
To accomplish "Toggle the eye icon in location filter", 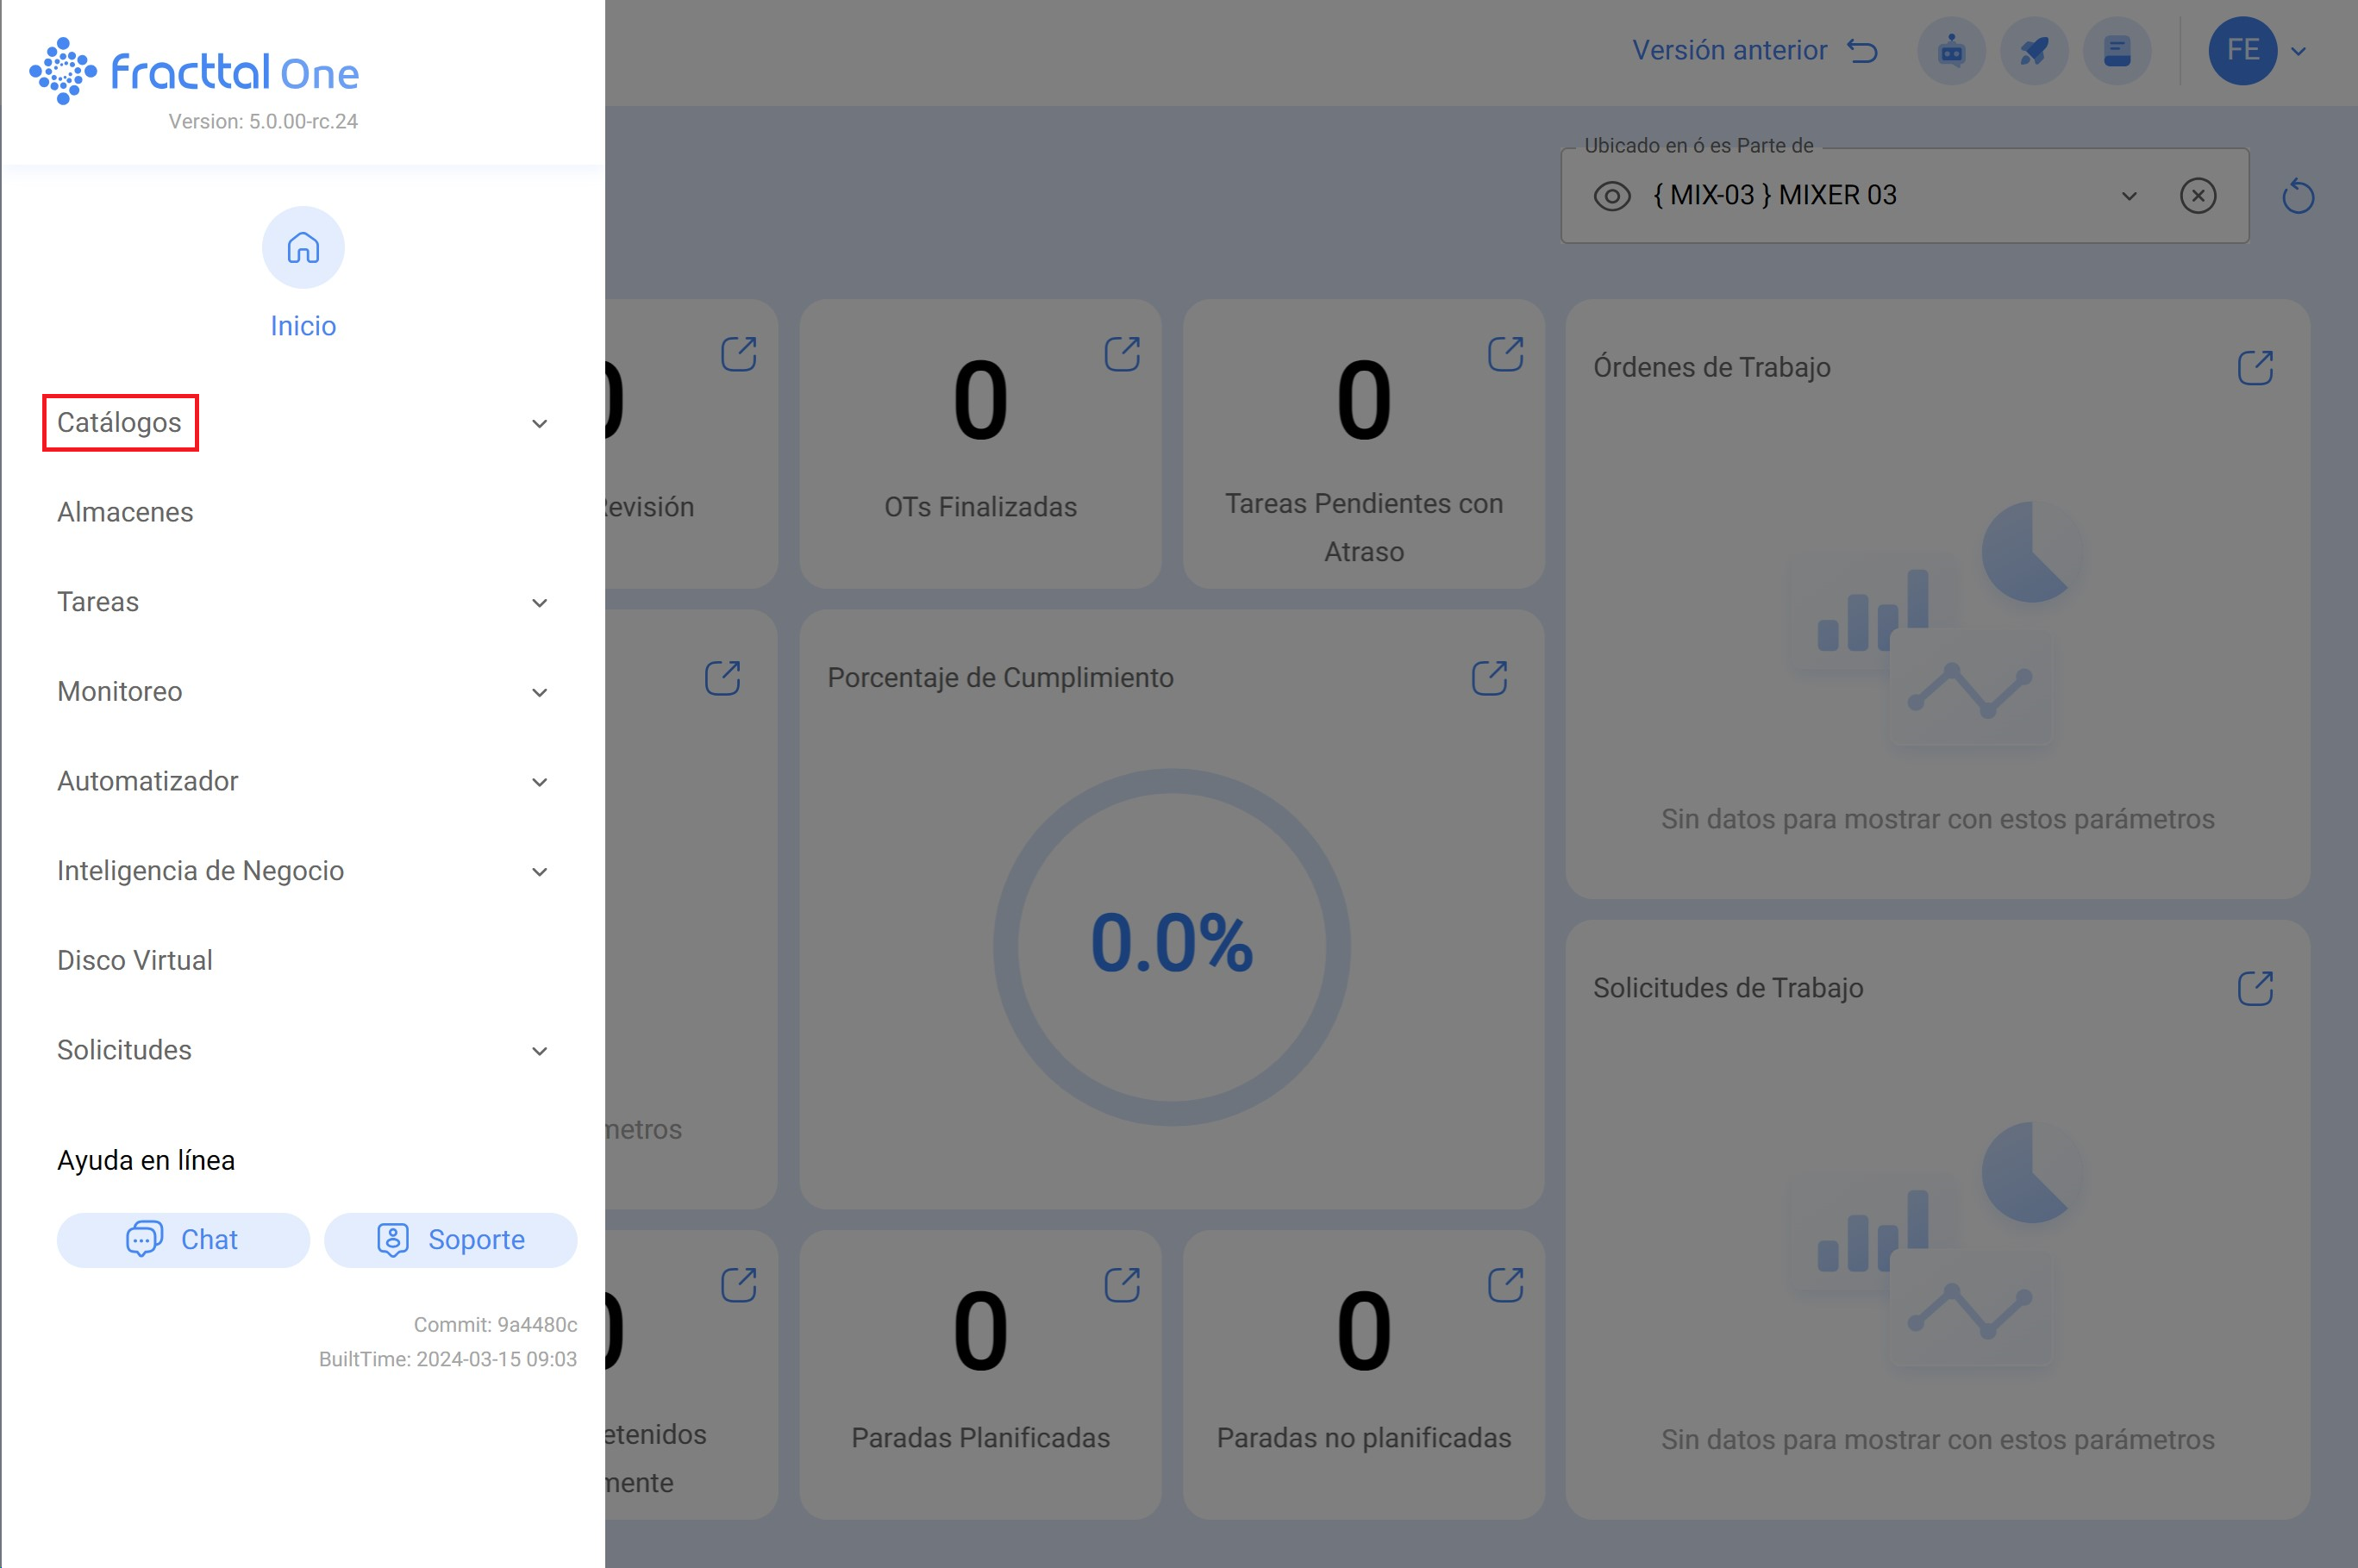I will [1612, 196].
